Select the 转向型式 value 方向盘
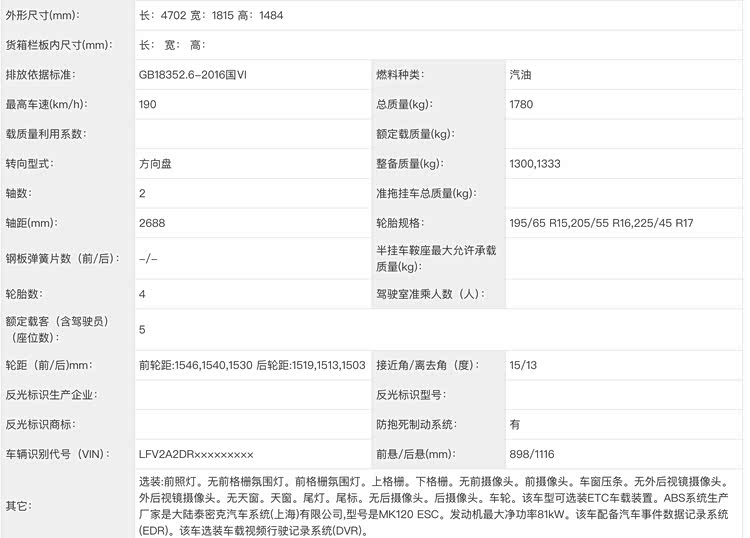 (x=155, y=163)
